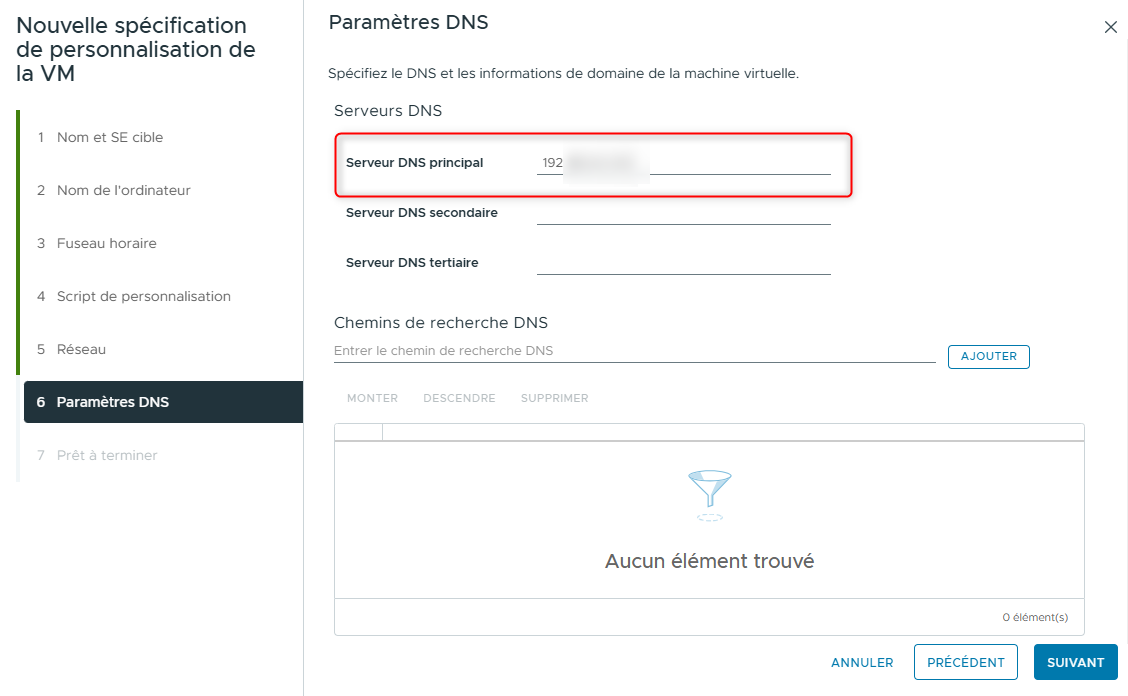This screenshot has height=696, width=1128.
Task: Click the Serveur DNS secondaire field
Action: [683, 212]
